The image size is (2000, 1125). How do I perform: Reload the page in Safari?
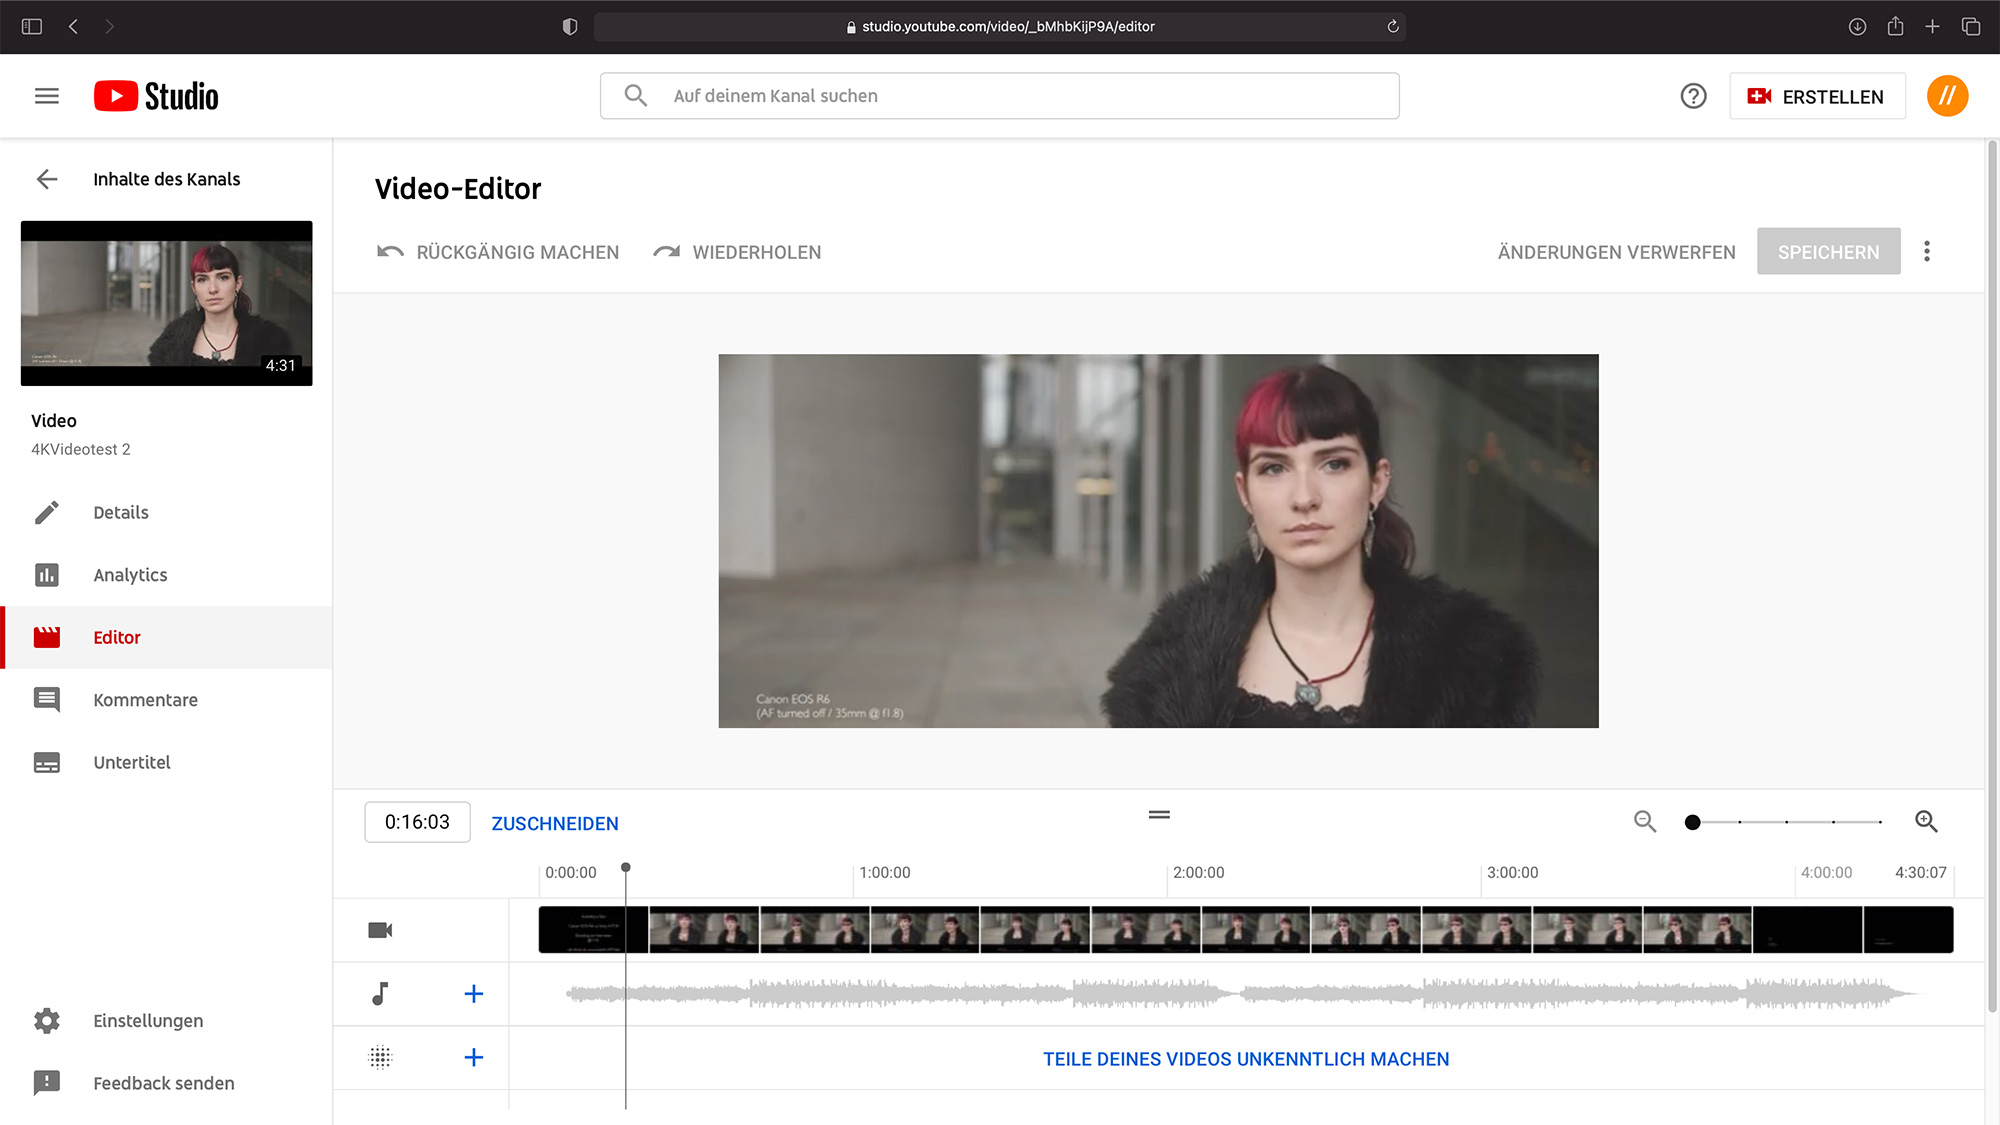1392,27
